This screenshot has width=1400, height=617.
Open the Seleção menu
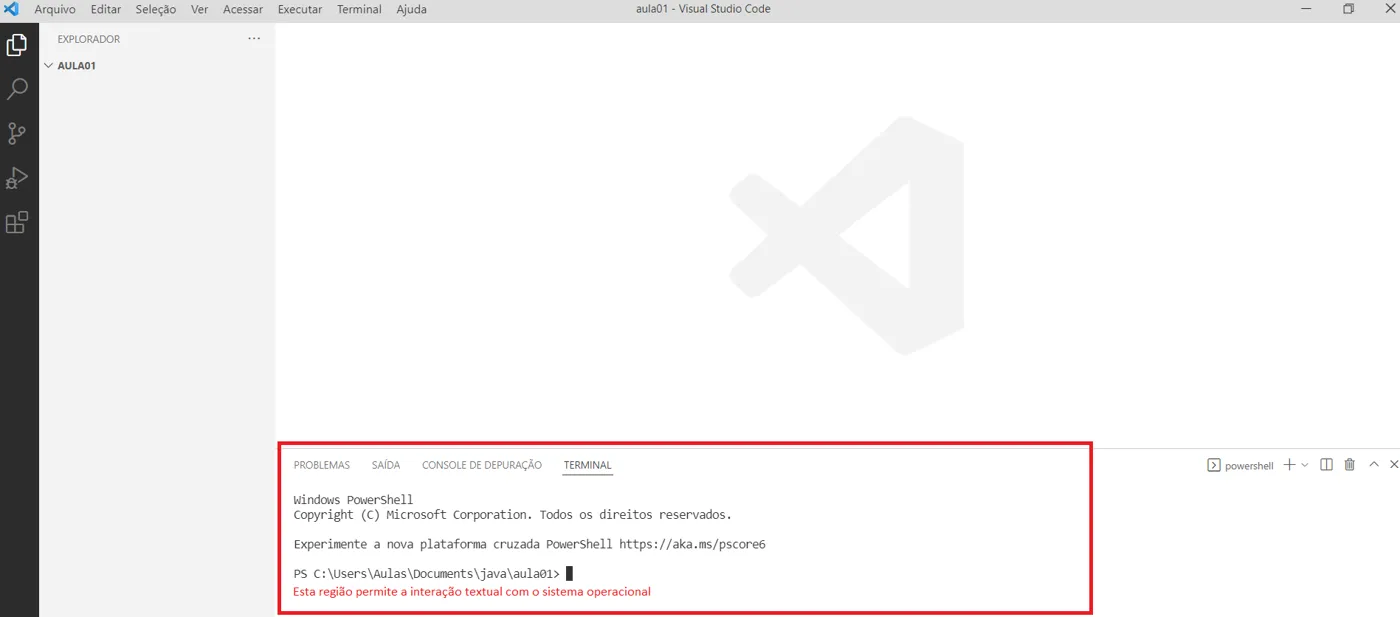click(156, 9)
